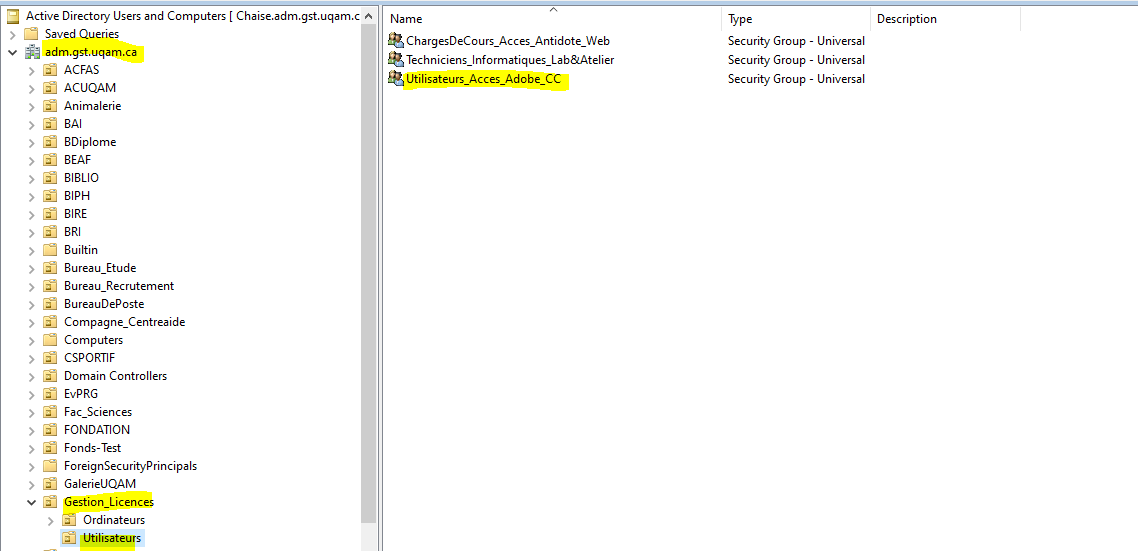Expand the Domain Controllers node
Screen dimensions: 1138x551
tap(31, 377)
